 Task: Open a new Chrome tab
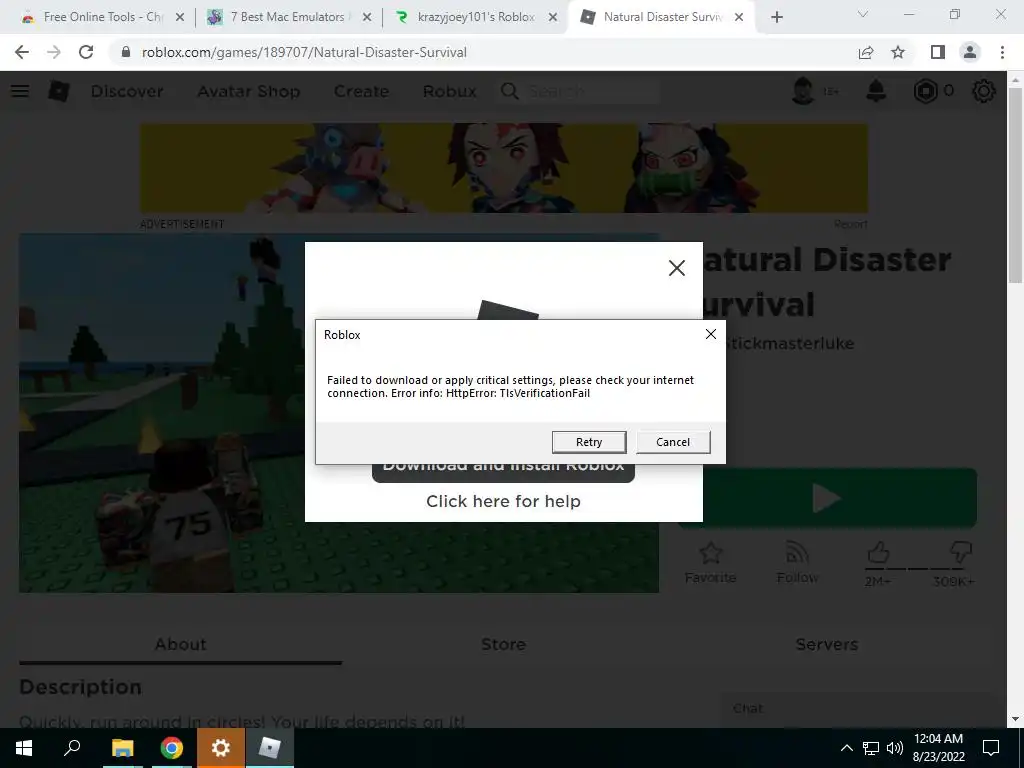point(776,18)
